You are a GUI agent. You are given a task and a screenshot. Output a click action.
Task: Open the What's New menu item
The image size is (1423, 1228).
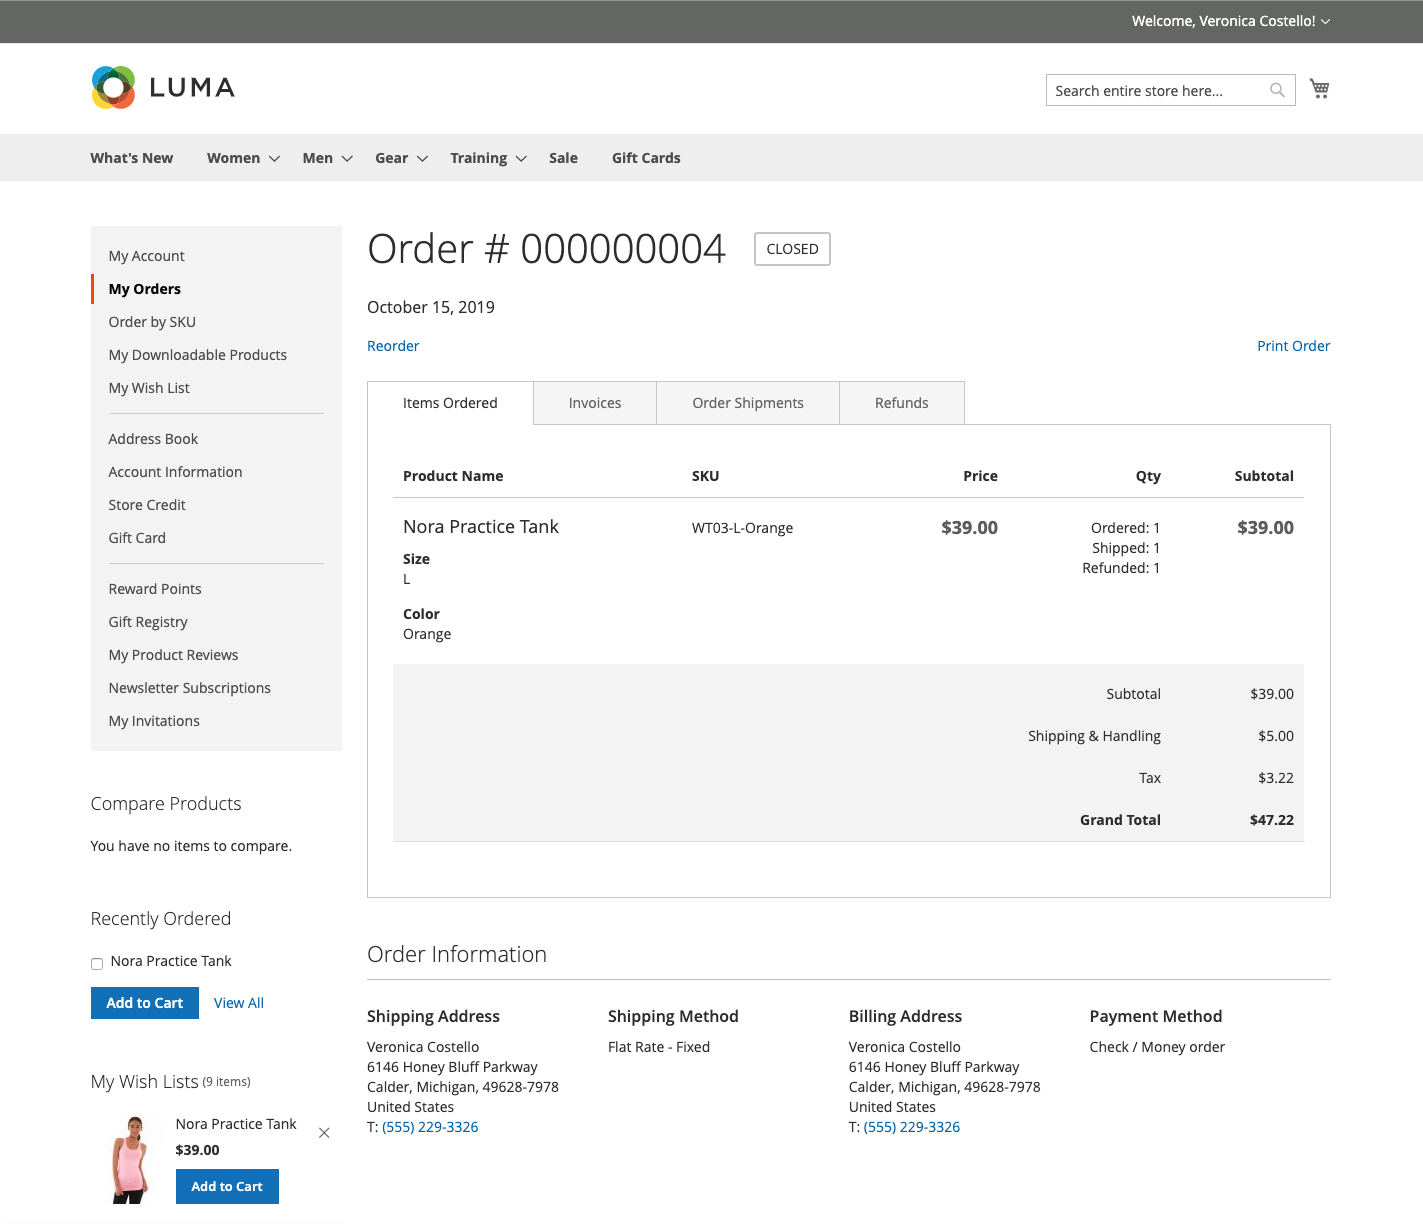pos(132,158)
